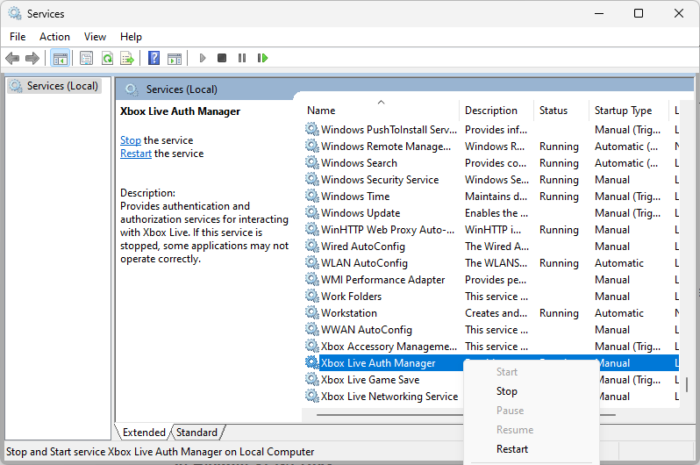The width and height of the screenshot is (700, 465).
Task: Open the Action menu
Action: [54, 36]
